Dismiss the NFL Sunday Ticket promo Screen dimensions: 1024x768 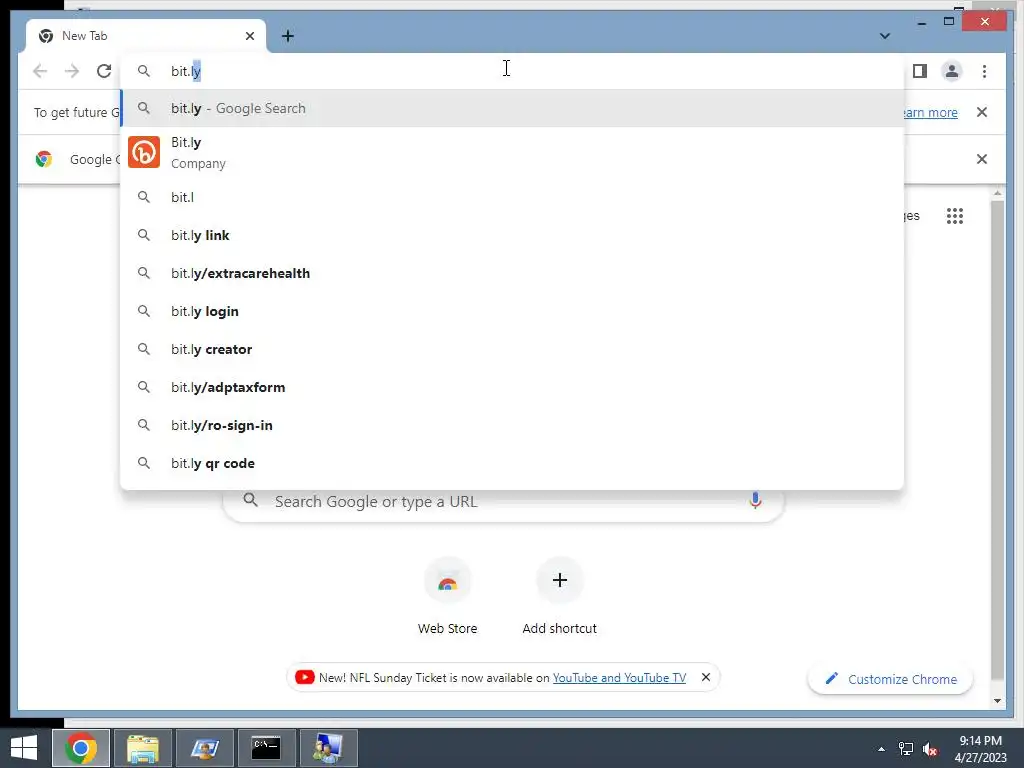pyautogui.click(x=705, y=677)
